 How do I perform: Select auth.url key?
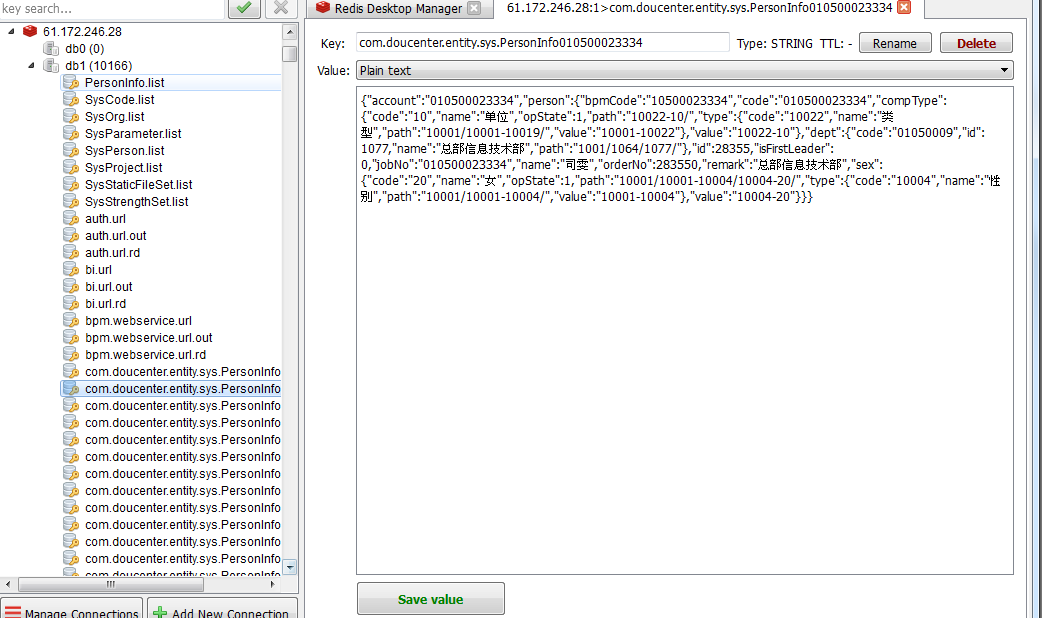tap(105, 219)
